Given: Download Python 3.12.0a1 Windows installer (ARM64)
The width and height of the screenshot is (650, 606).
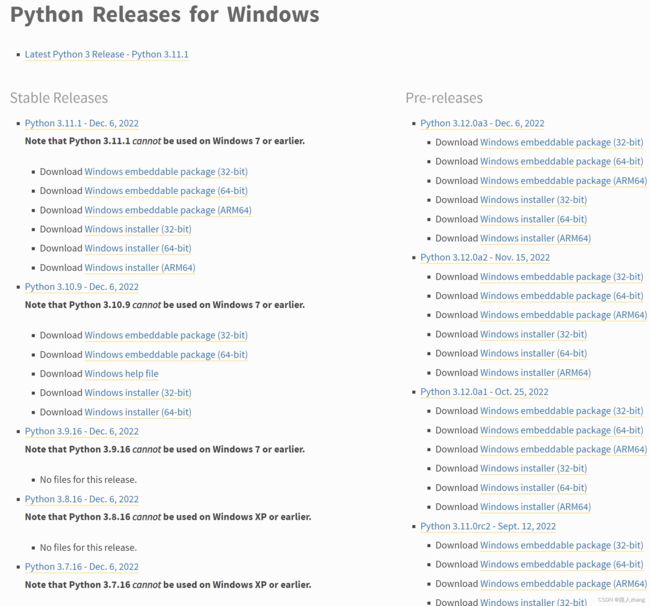Looking at the screenshot, I should coord(535,507).
